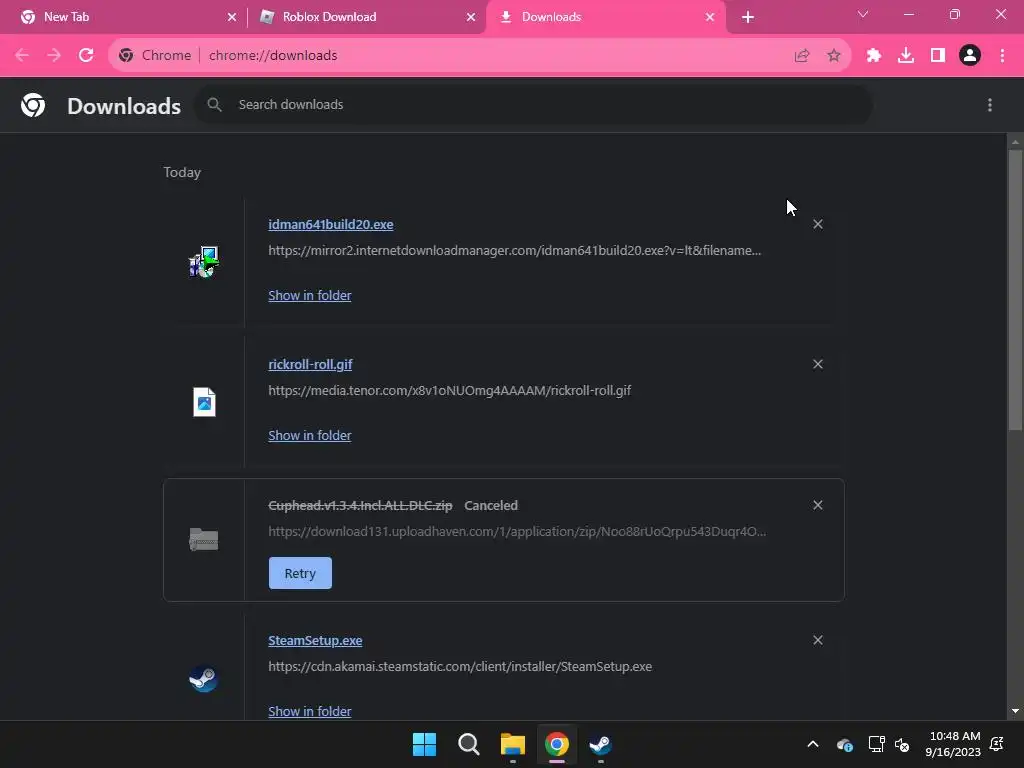The image size is (1024, 768).
Task: Click the steamstatic installer URL text
Action: (460, 667)
